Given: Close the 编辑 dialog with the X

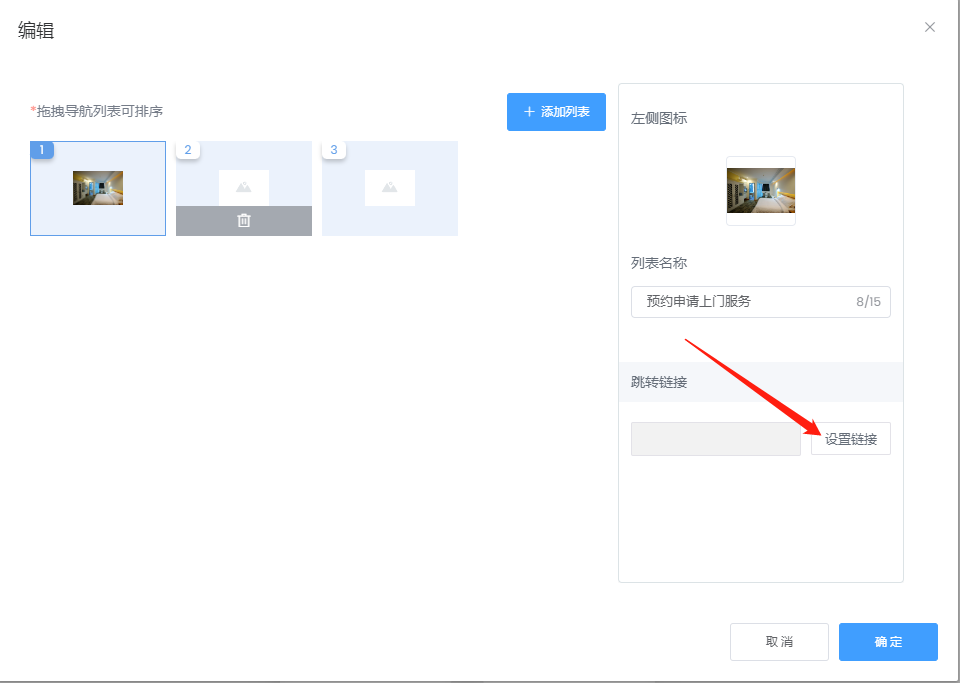Looking at the screenshot, I should pyautogui.click(x=930, y=27).
